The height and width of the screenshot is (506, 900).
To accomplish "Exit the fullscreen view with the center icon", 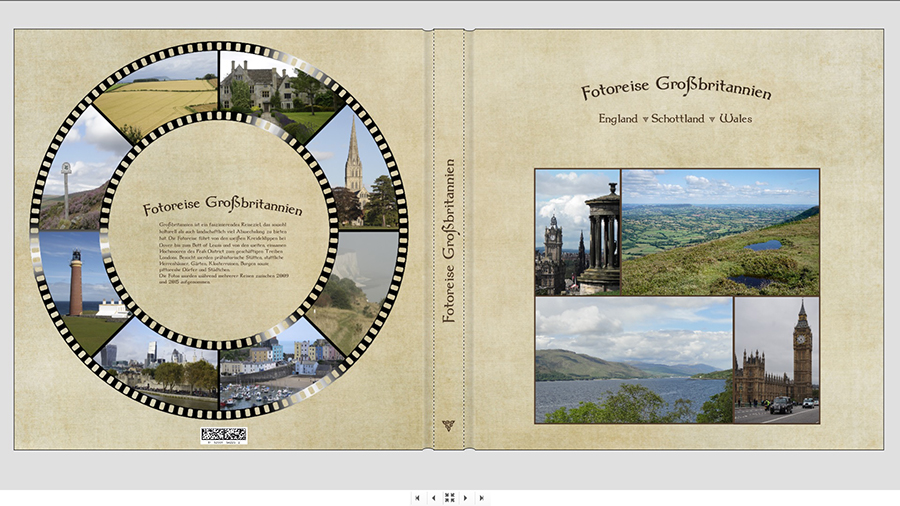I will click(449, 498).
